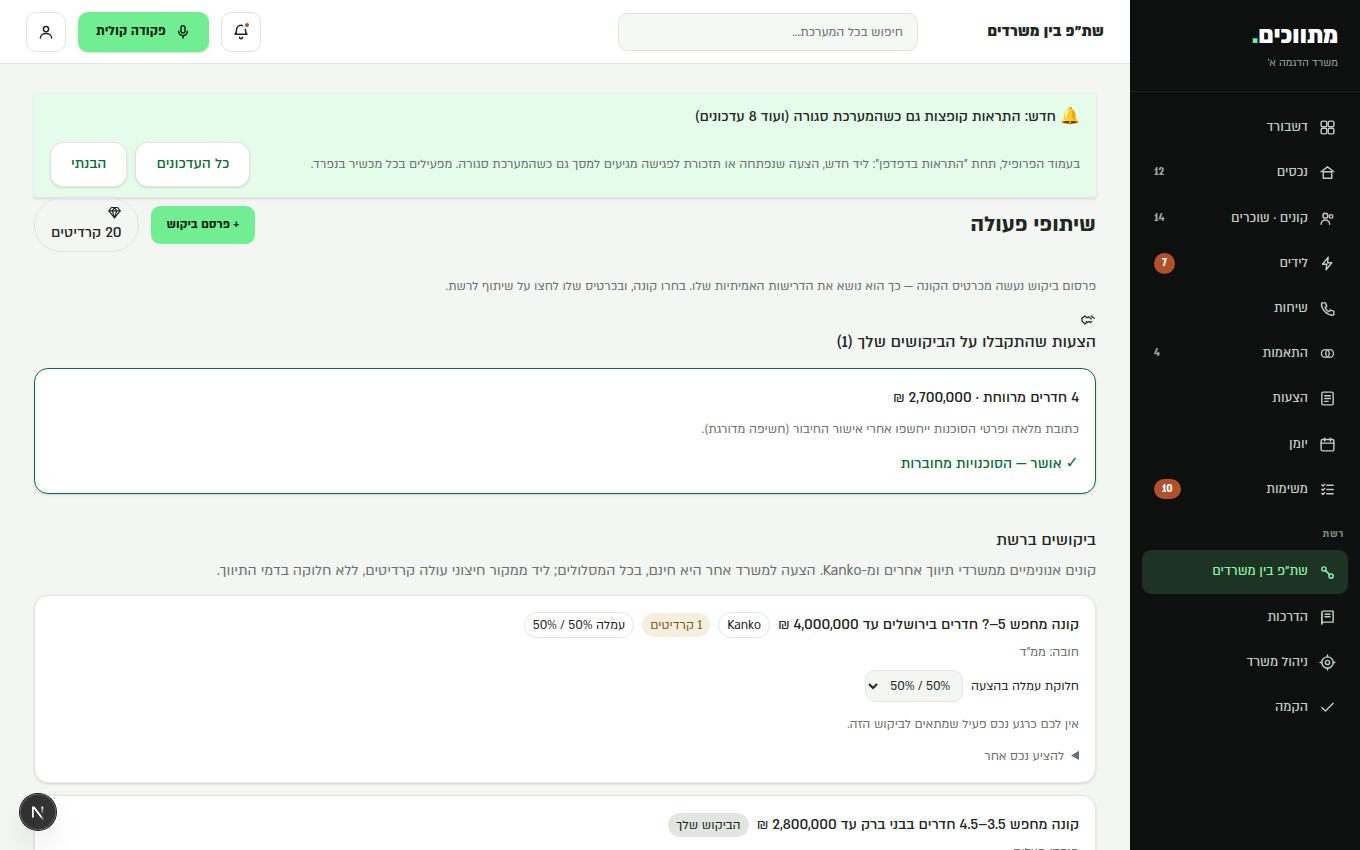Viewport: 1360px width, 850px height.
Task: Click the הביקוש שלך tag
Action: pos(709,825)
